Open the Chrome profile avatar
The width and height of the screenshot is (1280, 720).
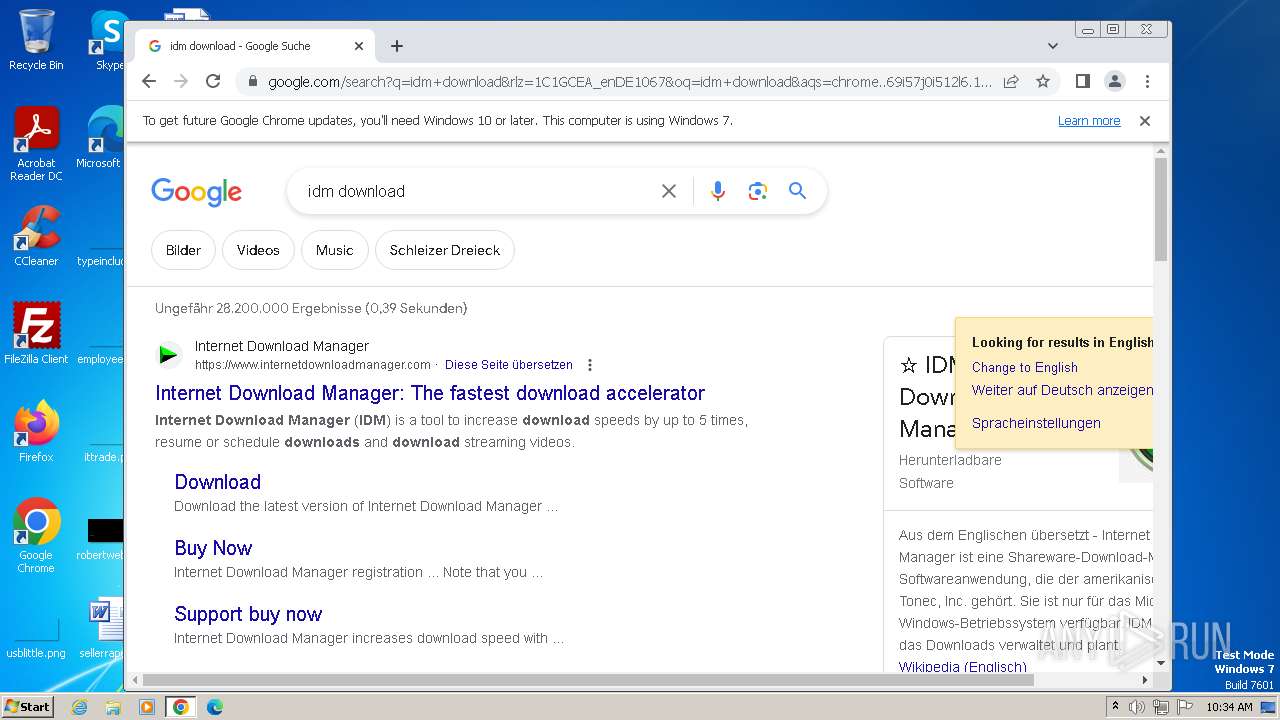pyautogui.click(x=1115, y=82)
